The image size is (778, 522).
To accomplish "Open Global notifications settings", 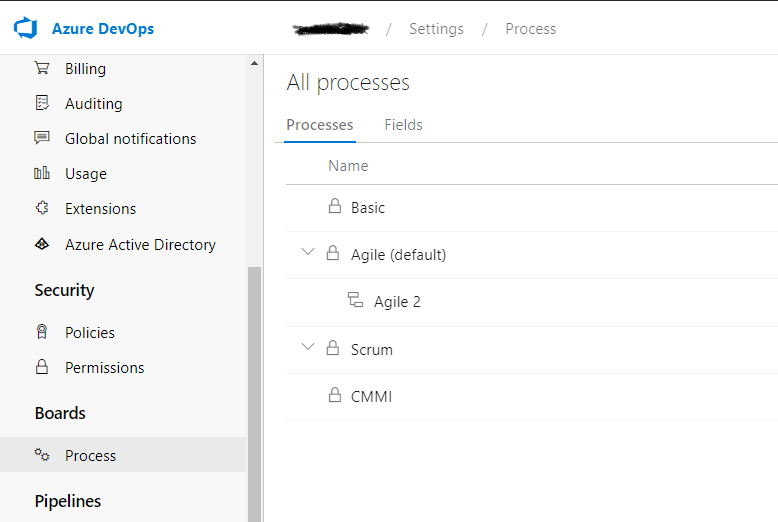I will click(130, 138).
